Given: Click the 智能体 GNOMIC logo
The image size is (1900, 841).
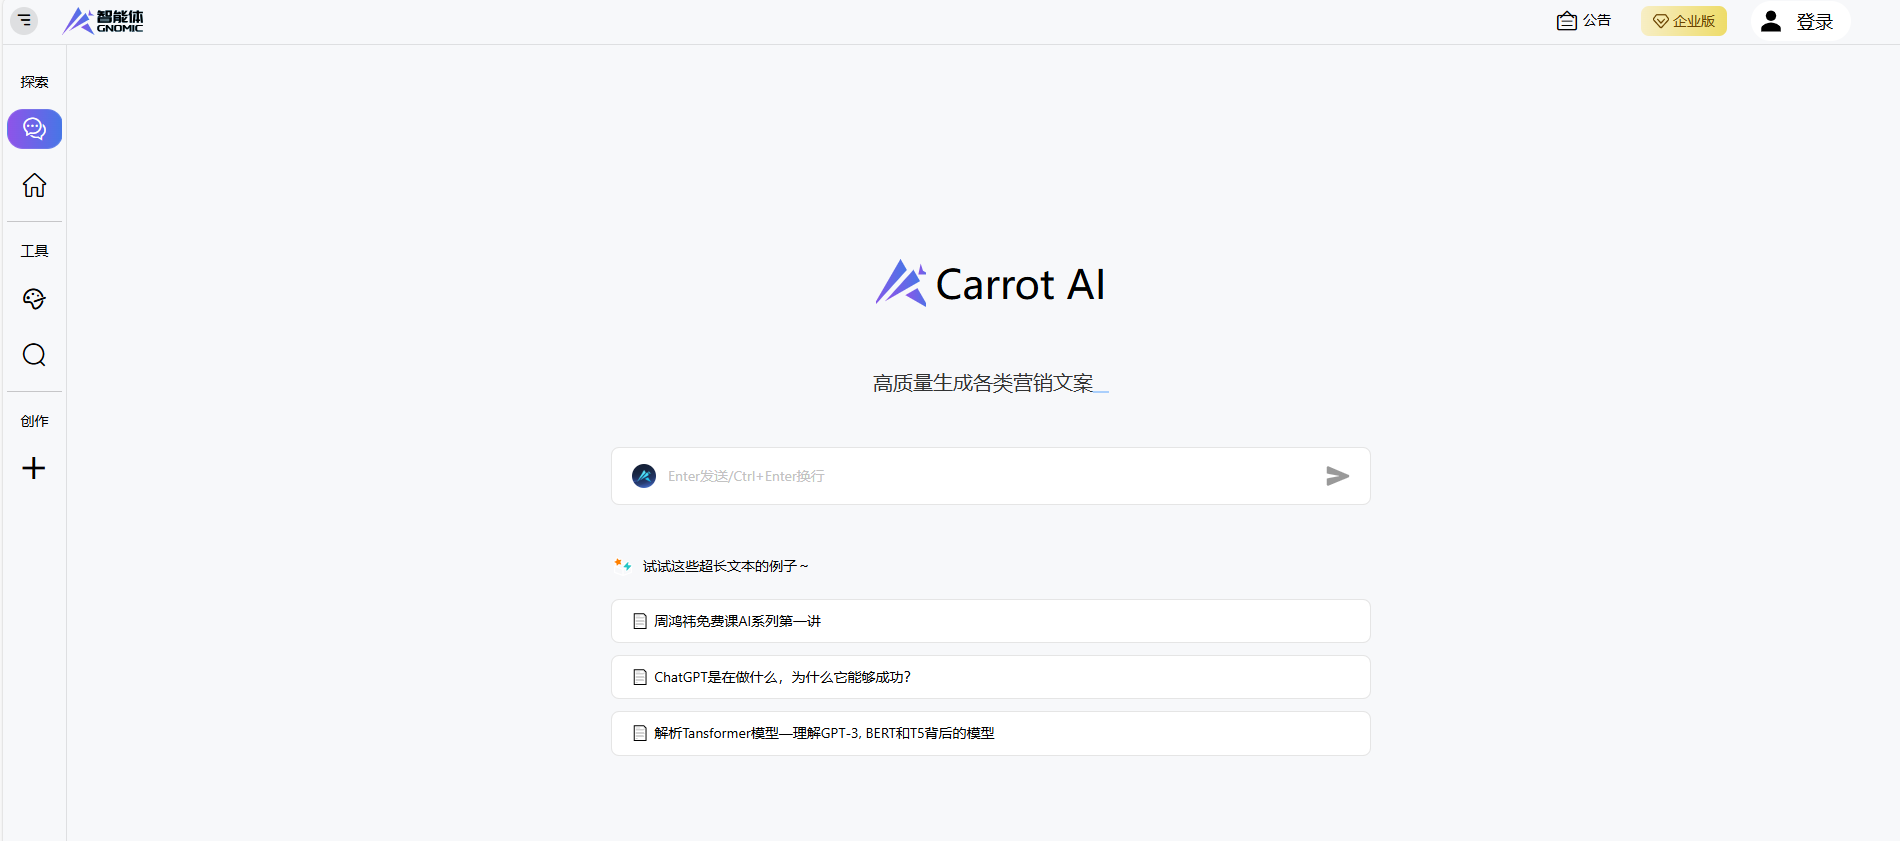Looking at the screenshot, I should (104, 21).
